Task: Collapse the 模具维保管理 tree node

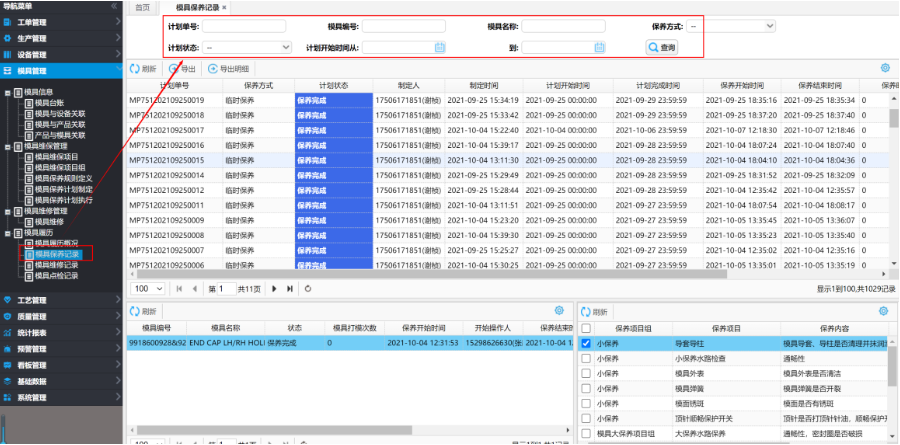Action: tap(7, 146)
